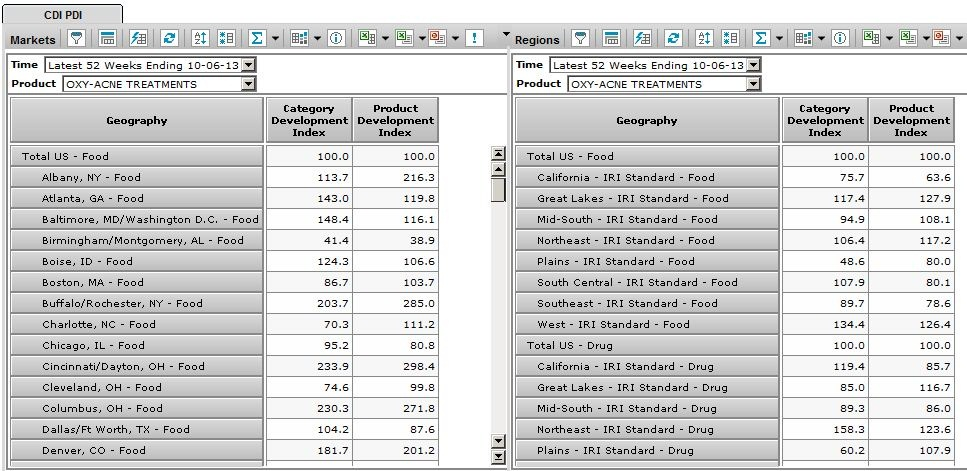Click the exclamation alert icon in Markets toolbar

coord(472,38)
